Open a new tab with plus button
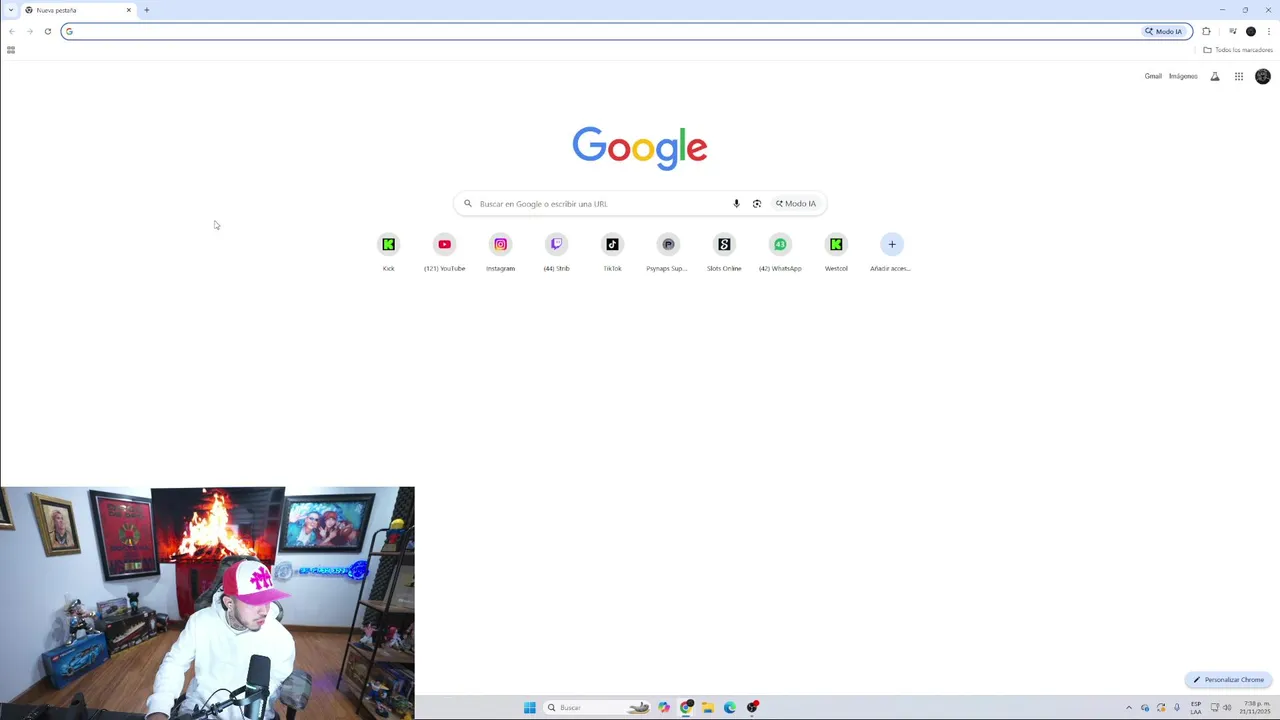This screenshot has width=1280, height=720. (x=146, y=10)
